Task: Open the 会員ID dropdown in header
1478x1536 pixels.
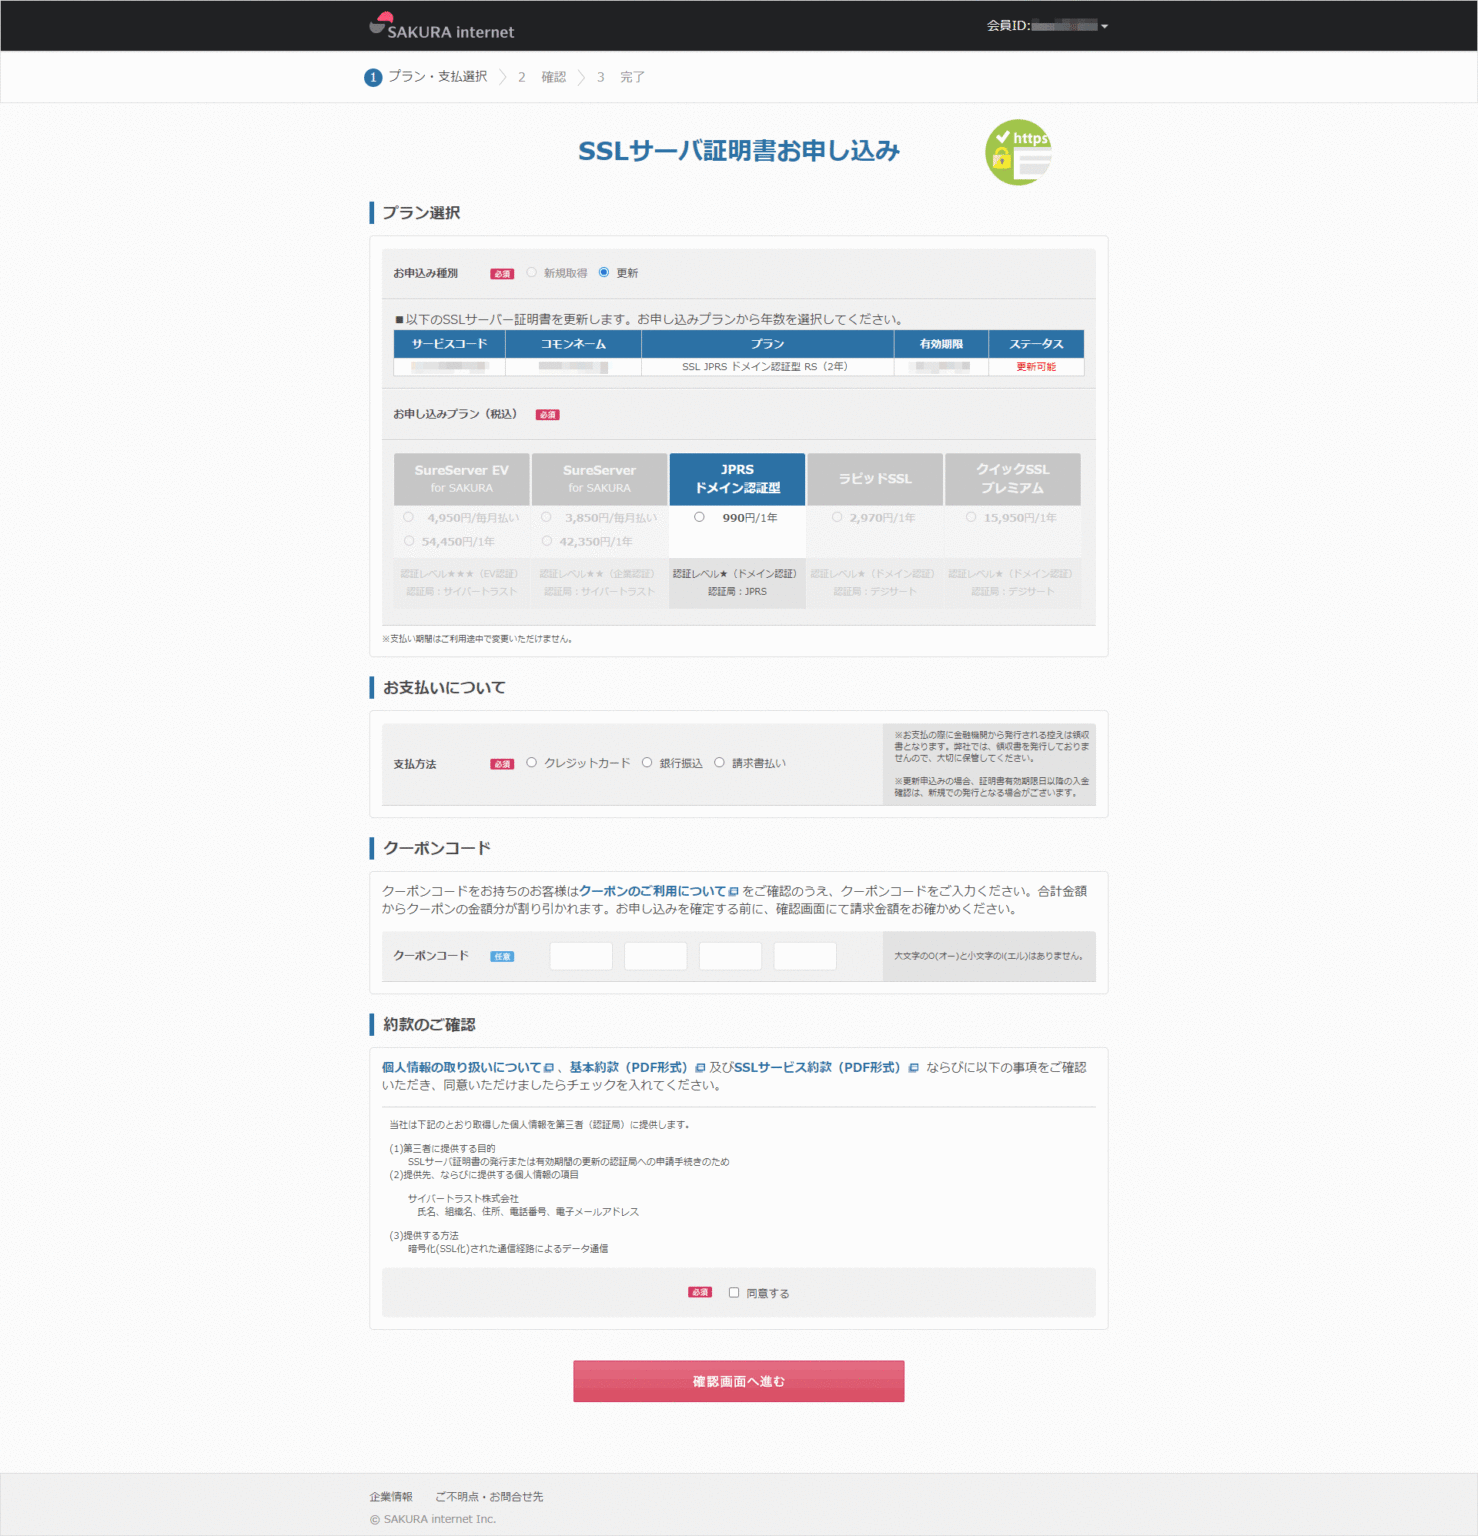Action: coord(1044,25)
